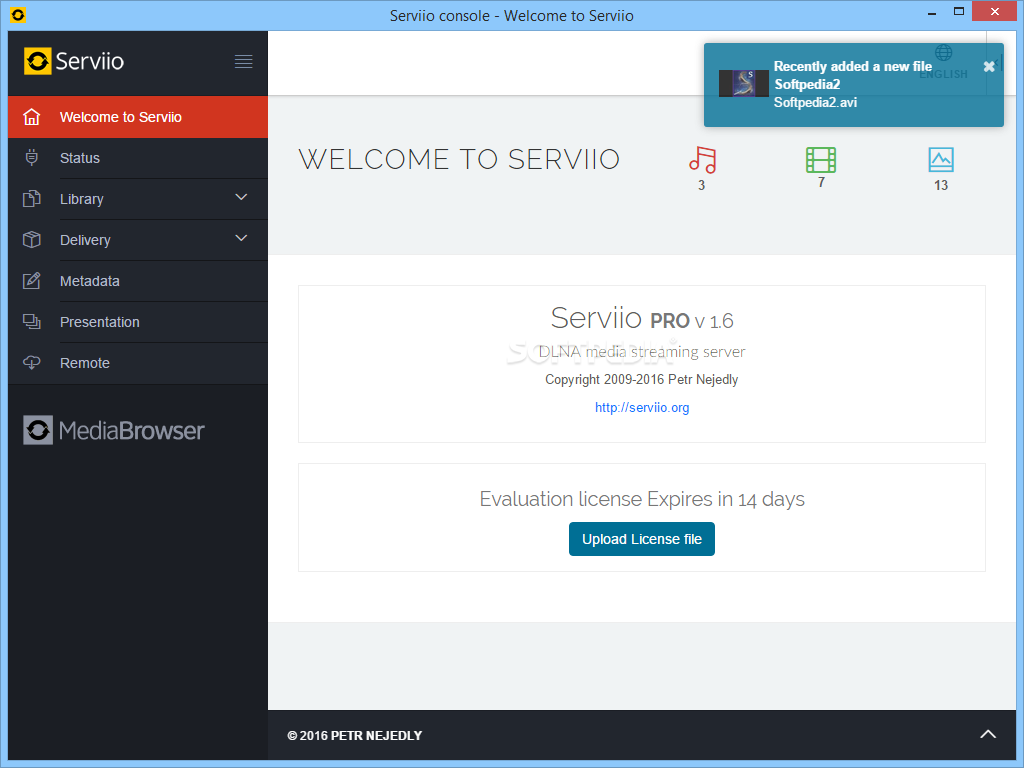1024x768 pixels.
Task: Click the video count number 7
Action: point(821,183)
